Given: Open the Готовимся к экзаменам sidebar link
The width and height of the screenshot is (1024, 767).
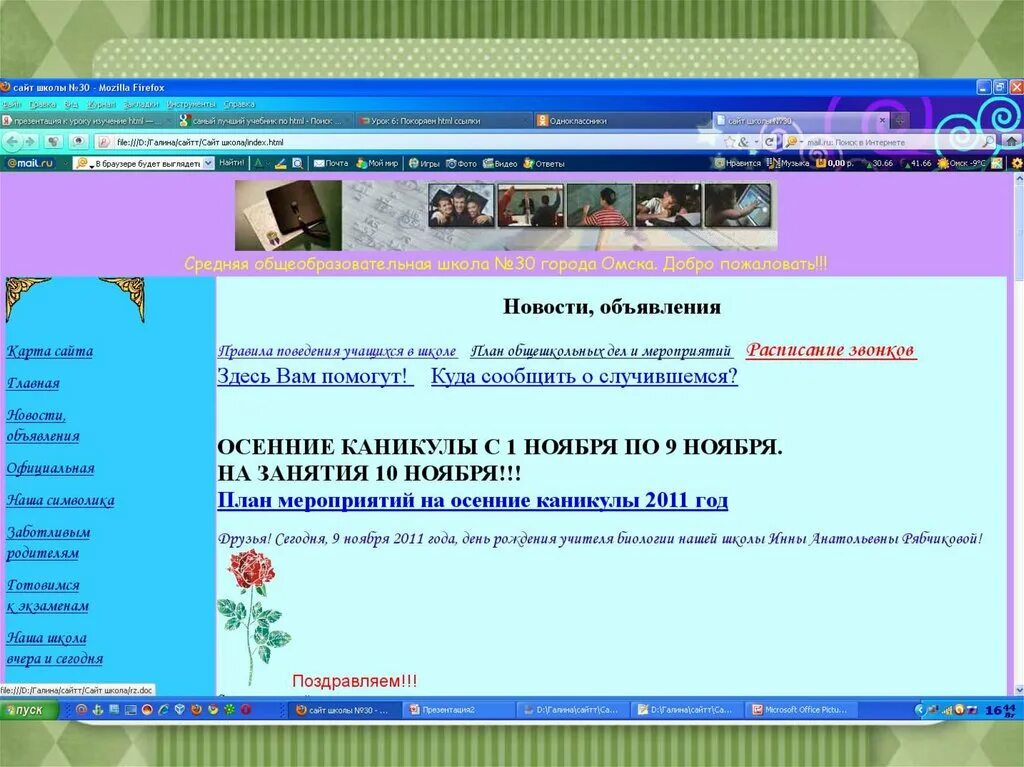Looking at the screenshot, I should point(48,595).
